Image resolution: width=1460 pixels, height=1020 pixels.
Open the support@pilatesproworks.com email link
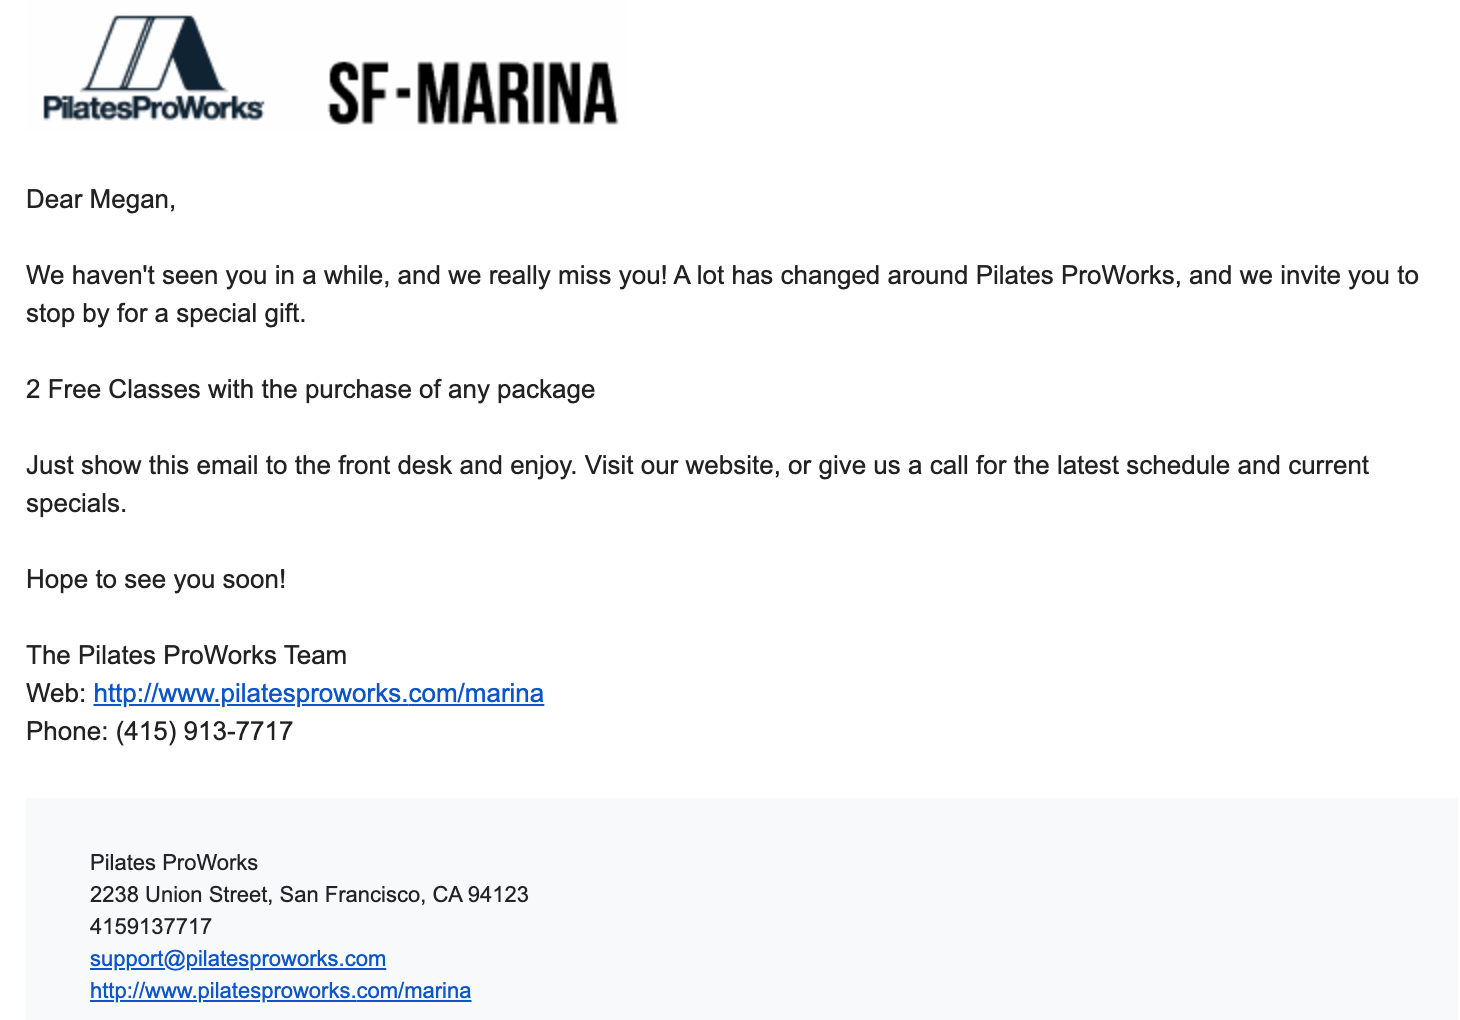pyautogui.click(x=238, y=958)
